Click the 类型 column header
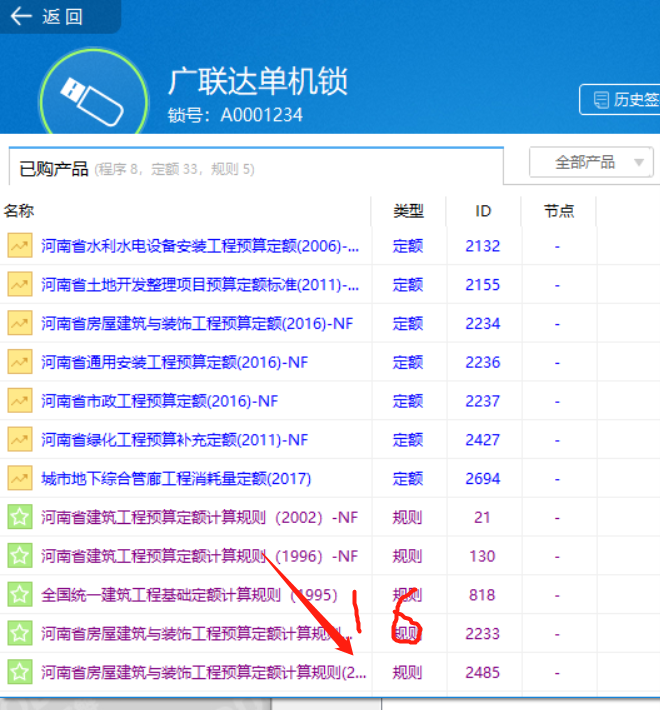Image resolution: width=660 pixels, height=710 pixels. [408, 211]
